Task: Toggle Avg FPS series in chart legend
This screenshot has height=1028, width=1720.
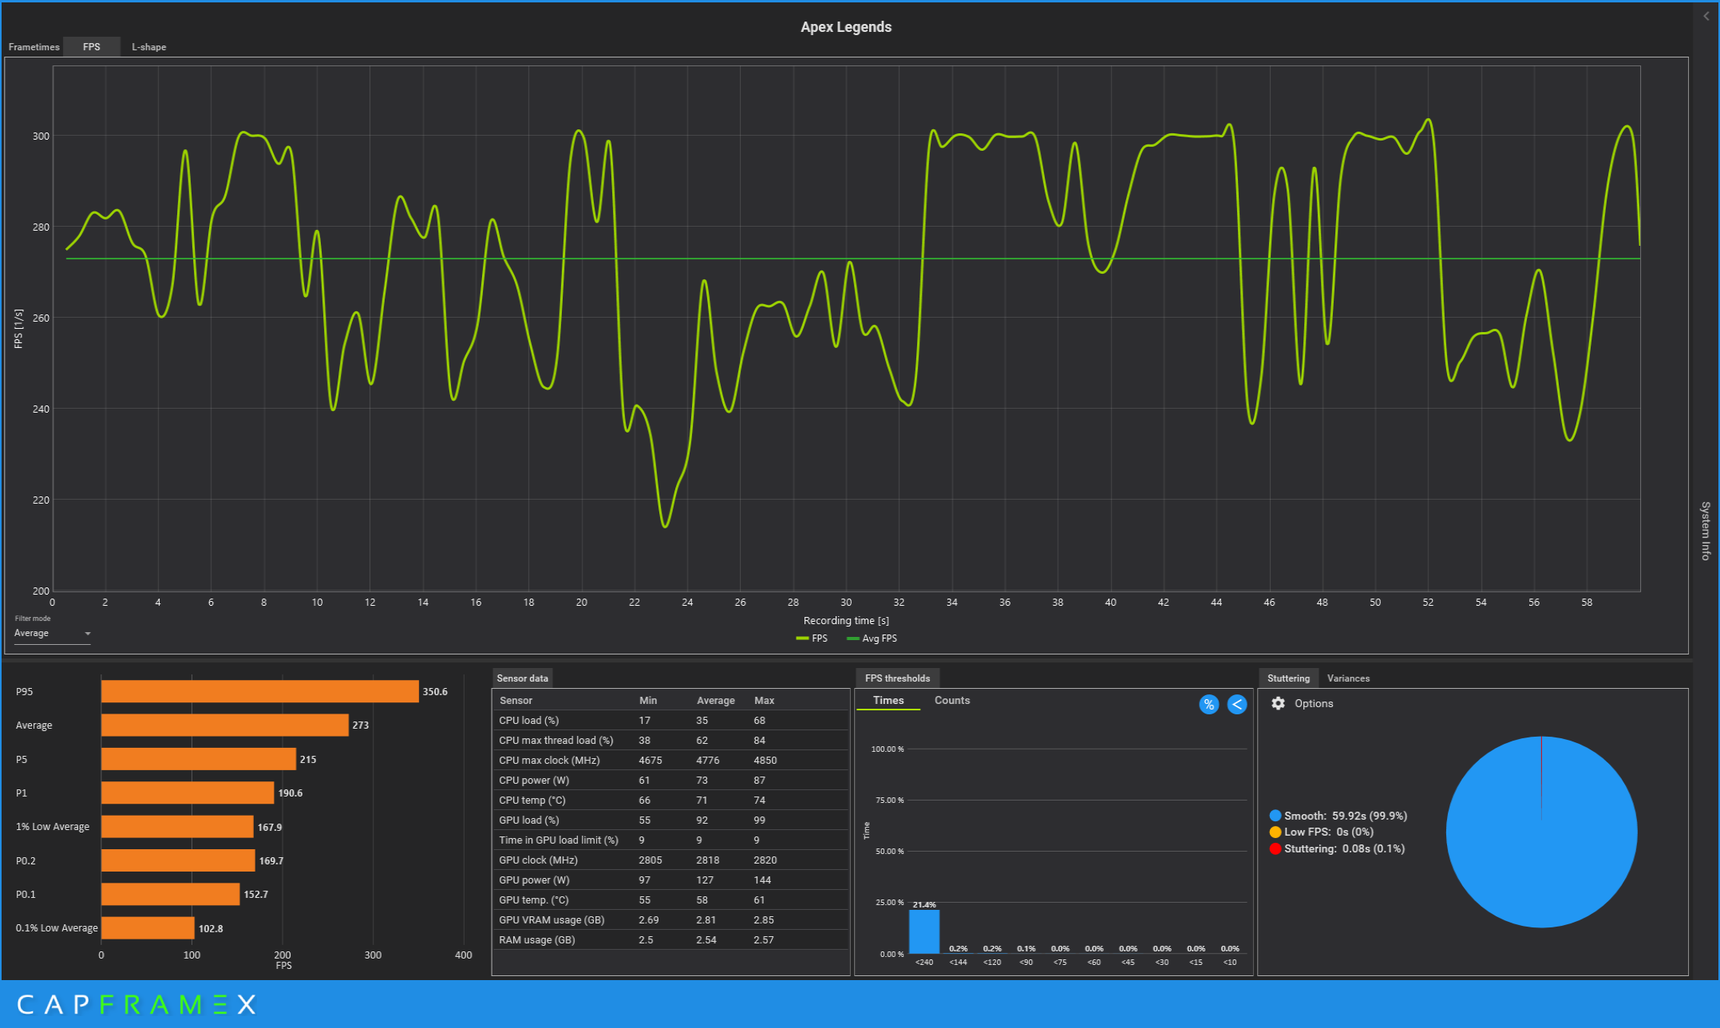Action: click(x=872, y=638)
